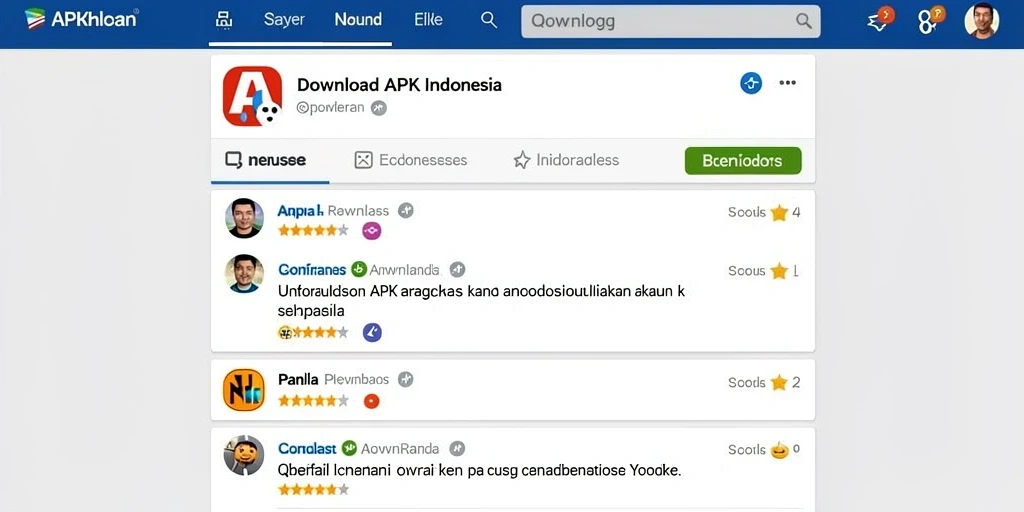
Task: Open Conolast reviewer avatar
Action: coord(244,455)
